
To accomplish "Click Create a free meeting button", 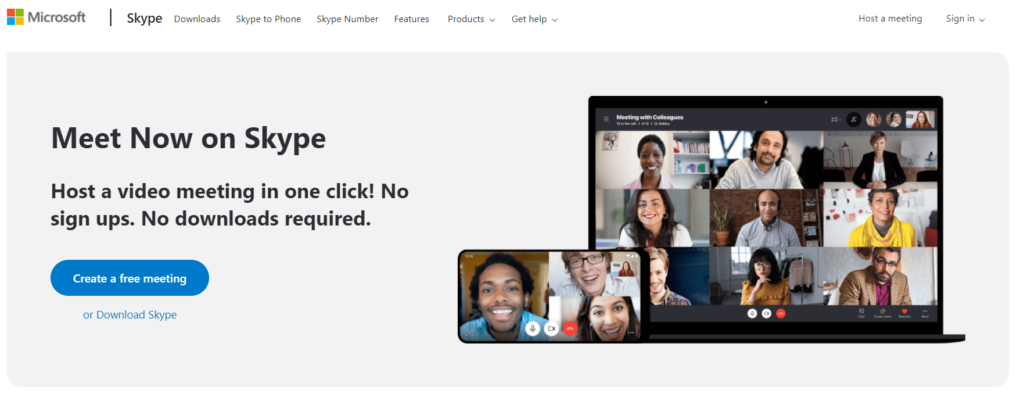I will (x=130, y=278).
